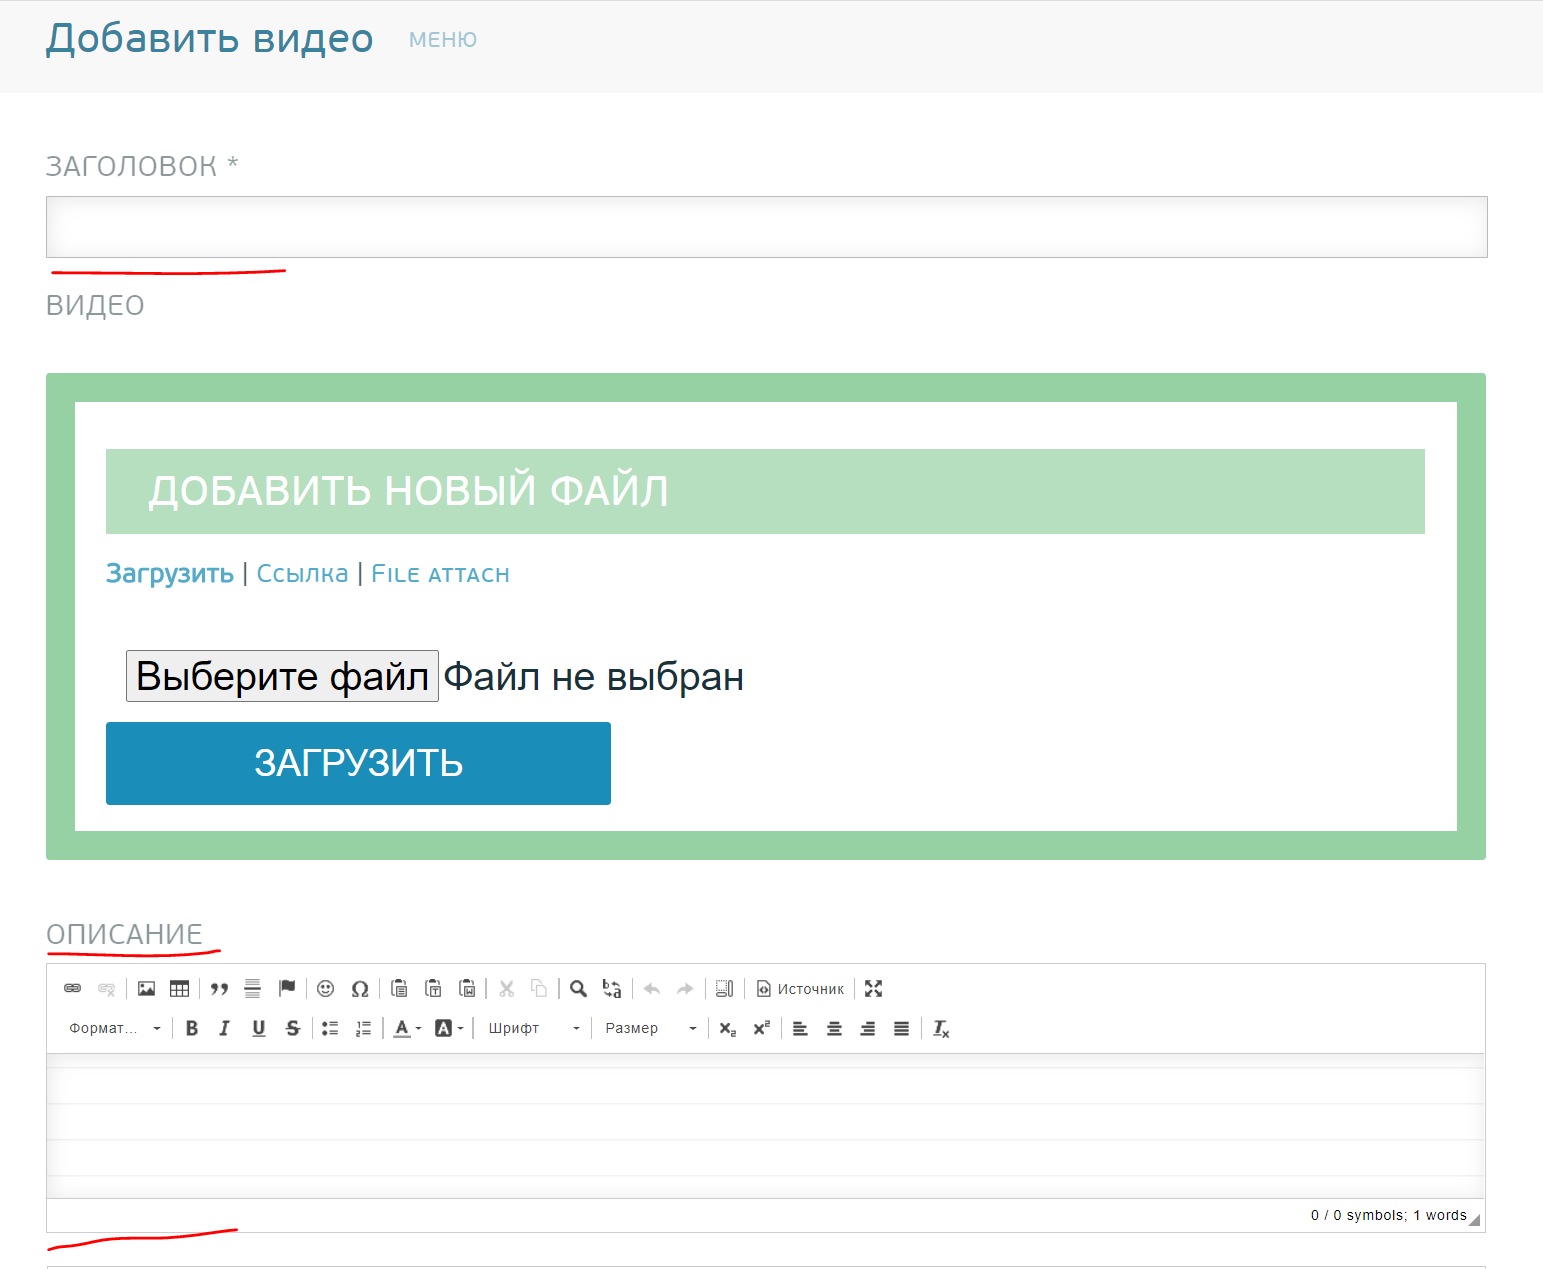This screenshot has width=1543, height=1269.
Task: Focus the Заголовок title input field
Action: click(x=766, y=227)
